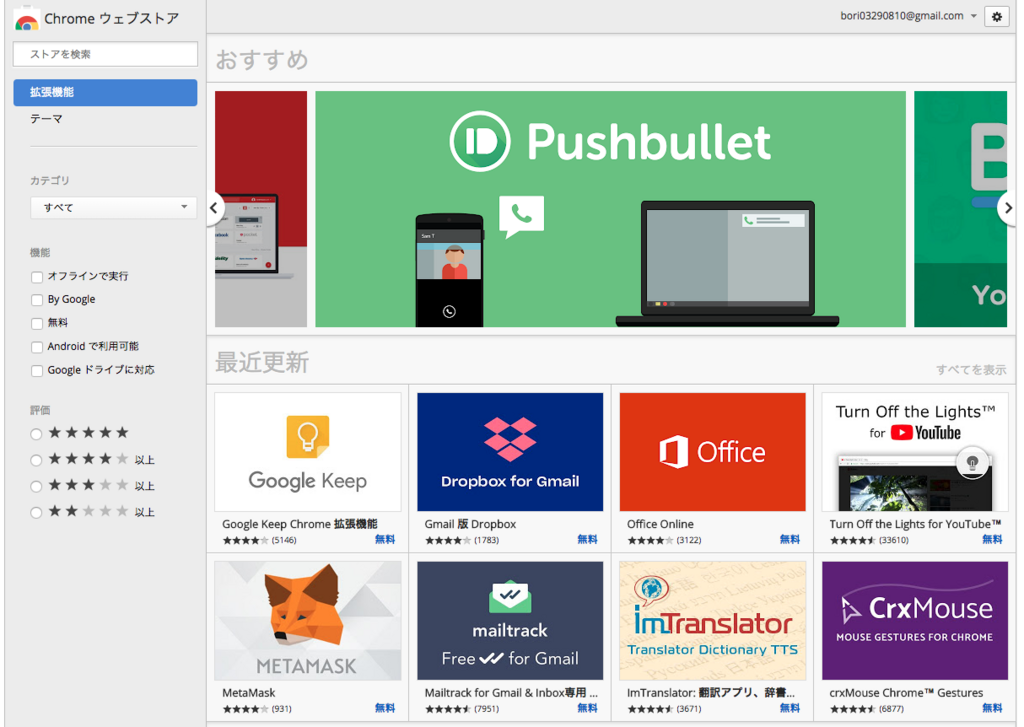Open the MetaMask fox tile image
Screen dimensions: 1024x727
pos(308,621)
